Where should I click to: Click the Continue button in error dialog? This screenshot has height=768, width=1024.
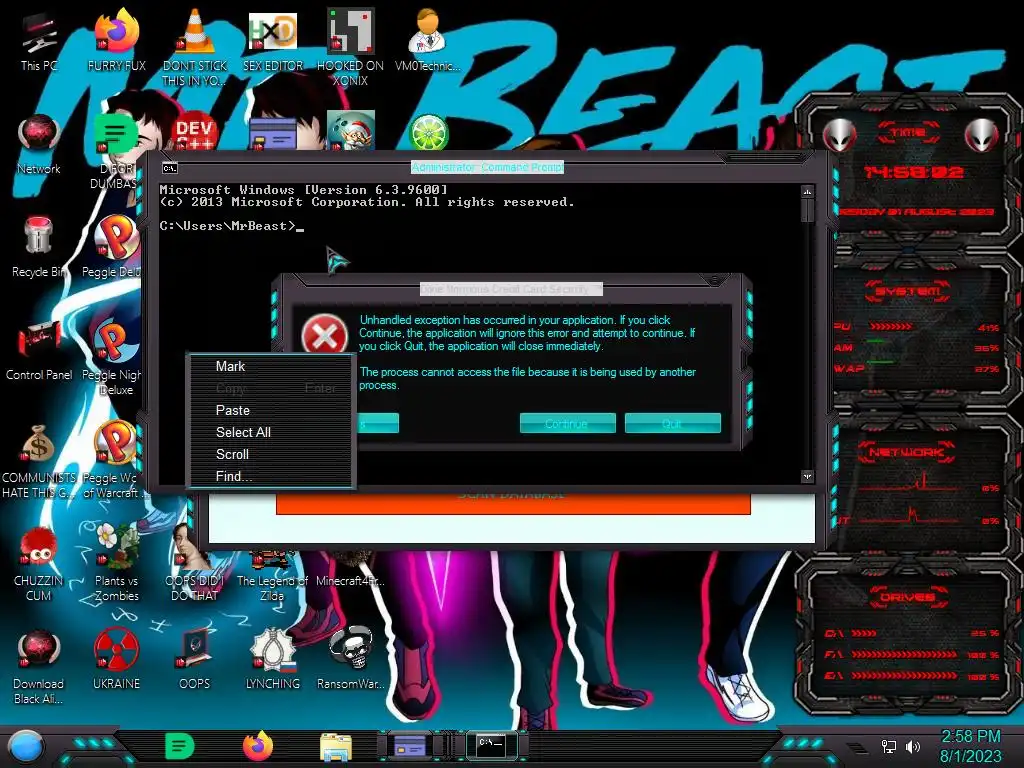[x=568, y=423]
